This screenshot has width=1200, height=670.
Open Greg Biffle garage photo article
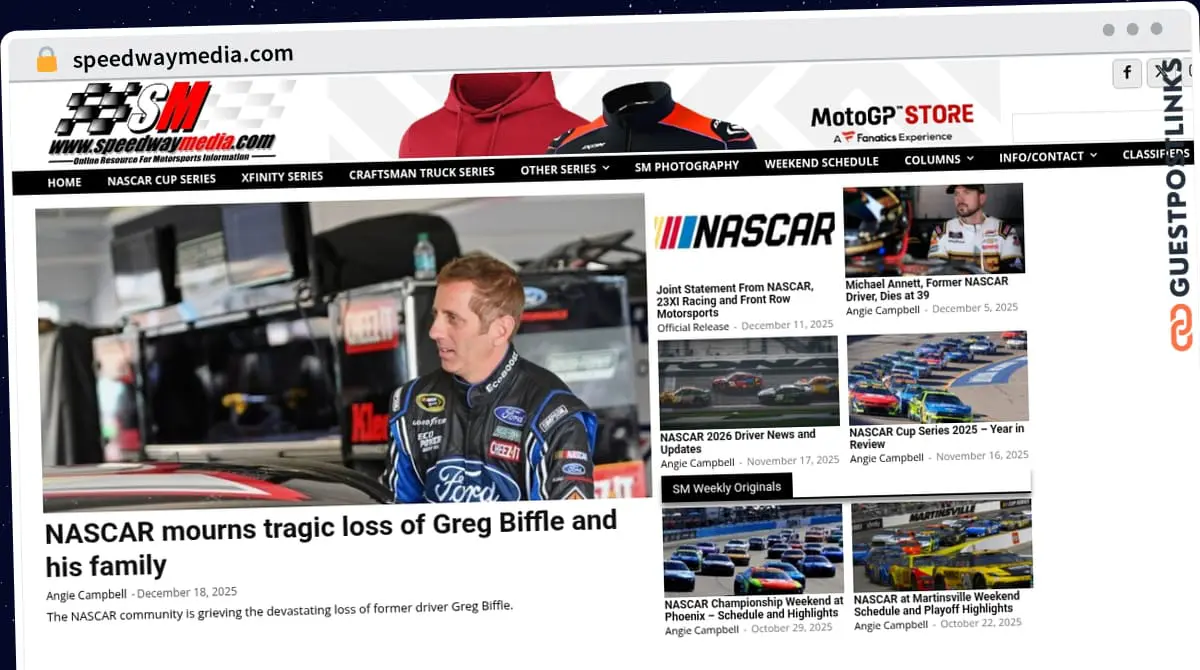[x=342, y=353]
